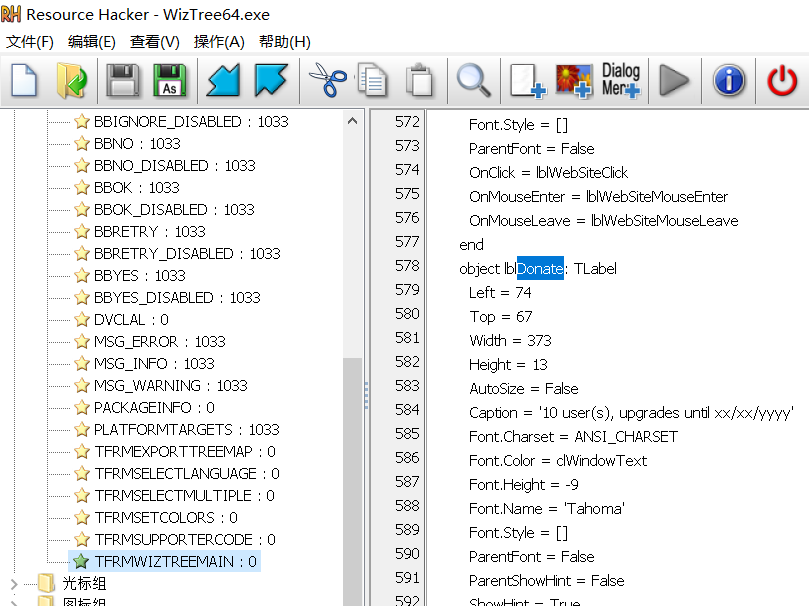Click the OnClick = lblWebSiteClick line
Image resolution: width=809 pixels, height=606 pixels.
[x=548, y=173]
